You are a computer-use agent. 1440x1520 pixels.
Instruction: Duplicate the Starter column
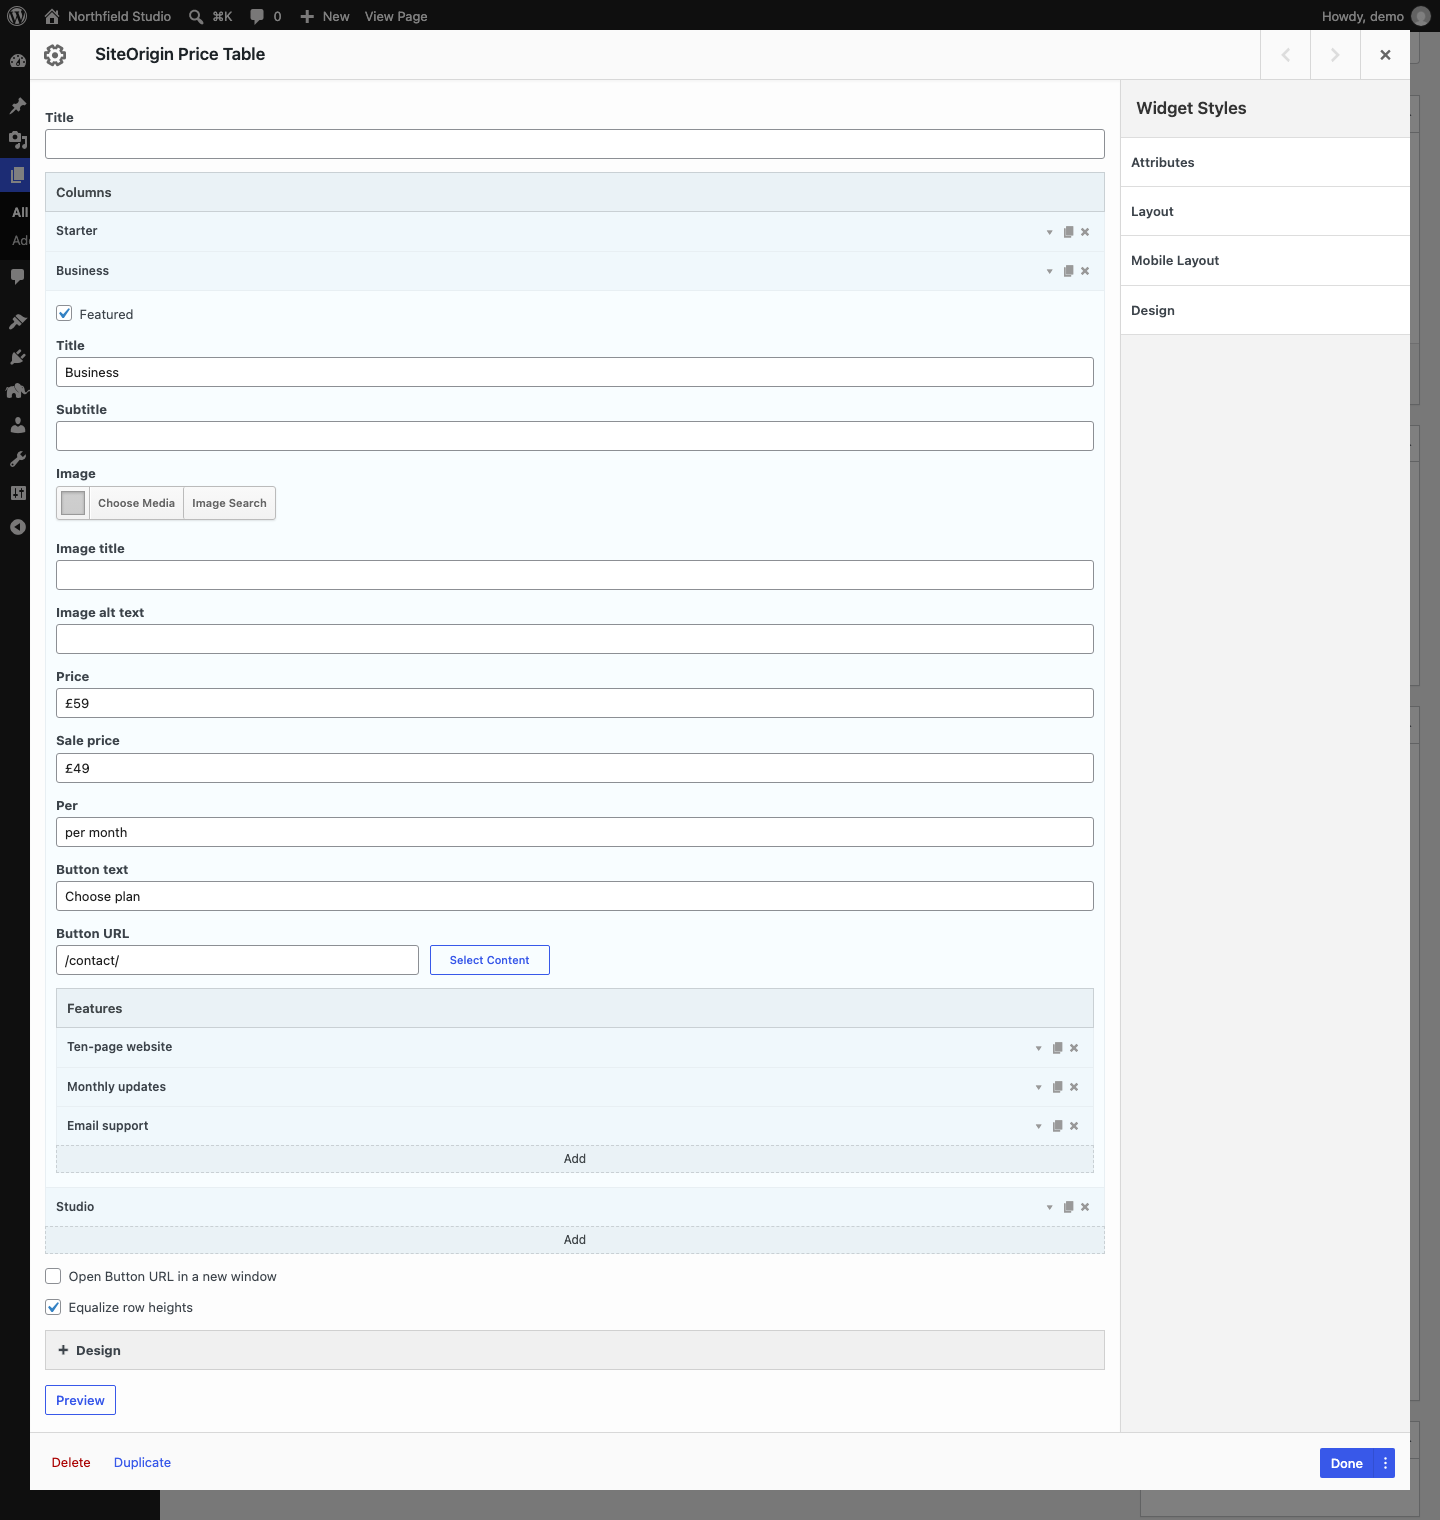click(x=1068, y=232)
